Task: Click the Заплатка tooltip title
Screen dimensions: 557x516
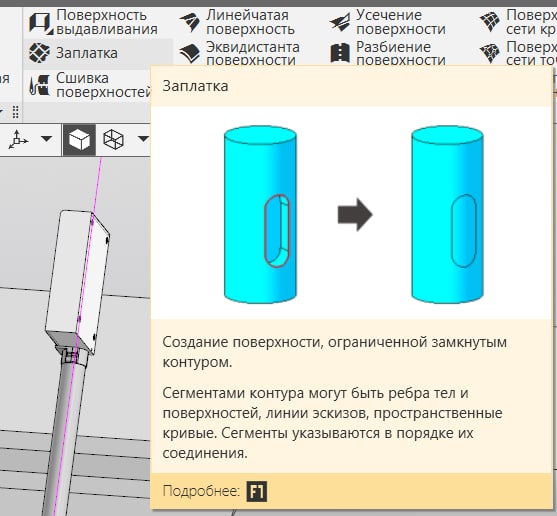Action: tap(195, 86)
